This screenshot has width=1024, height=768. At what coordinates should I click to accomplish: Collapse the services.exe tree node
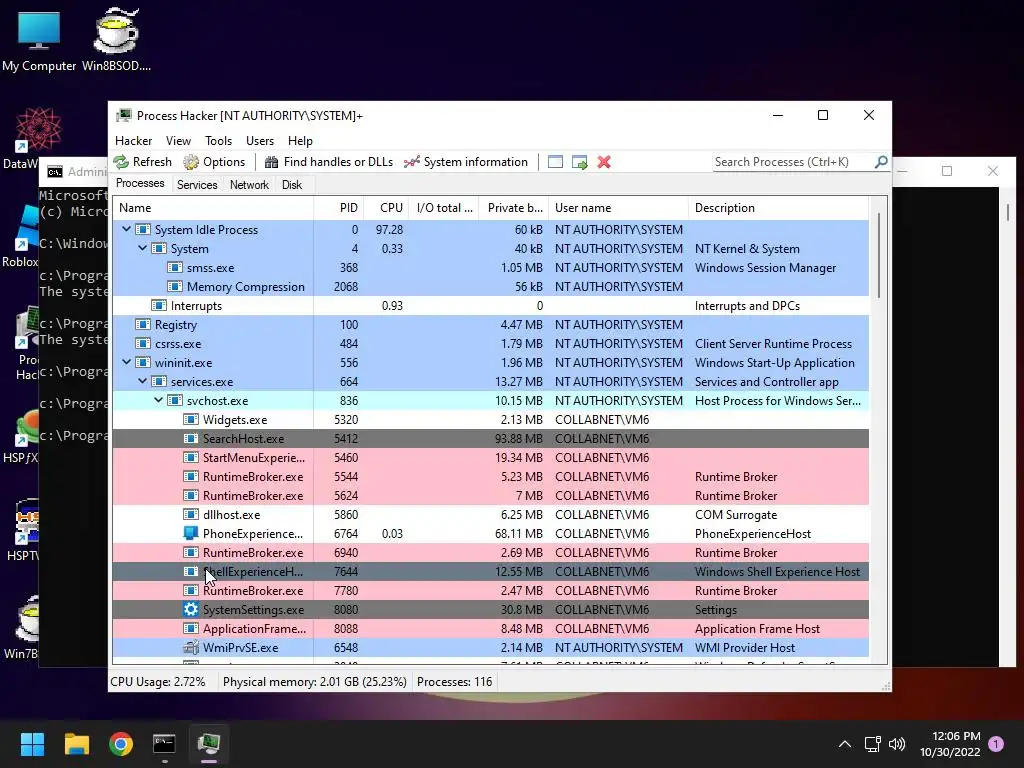point(142,381)
